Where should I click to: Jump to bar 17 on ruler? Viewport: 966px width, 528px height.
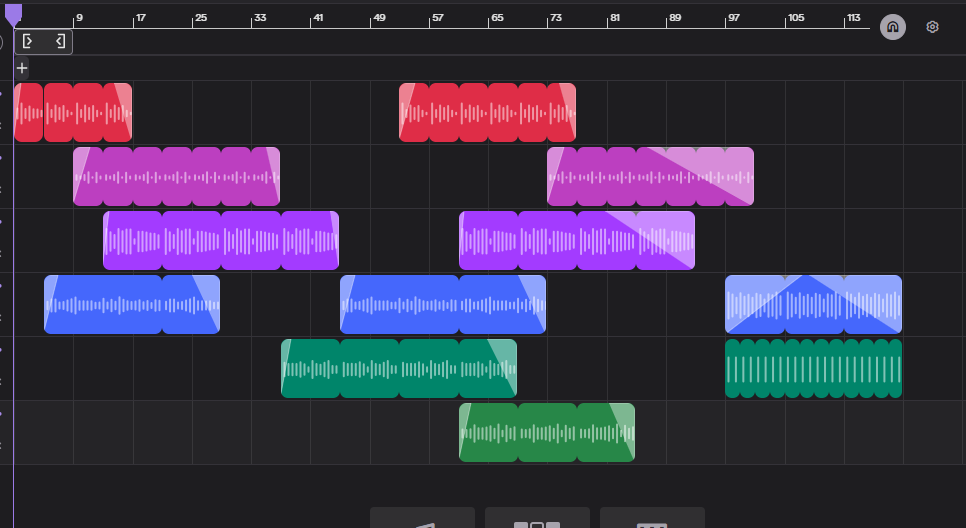tap(140, 18)
